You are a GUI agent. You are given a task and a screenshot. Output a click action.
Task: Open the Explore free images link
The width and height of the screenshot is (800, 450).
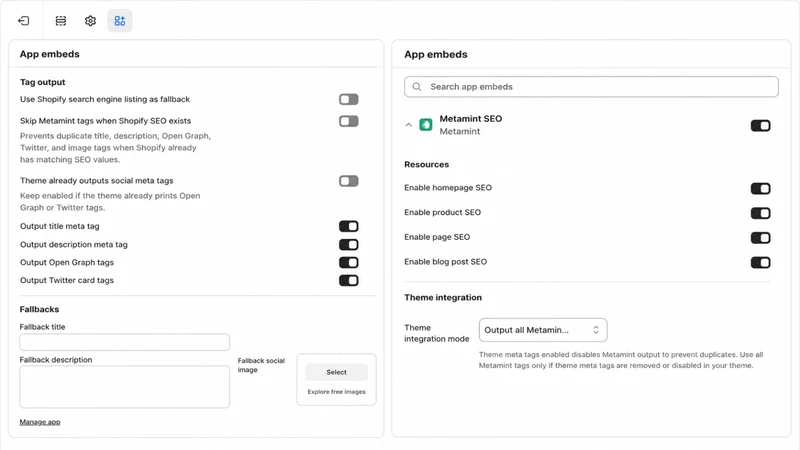point(336,392)
